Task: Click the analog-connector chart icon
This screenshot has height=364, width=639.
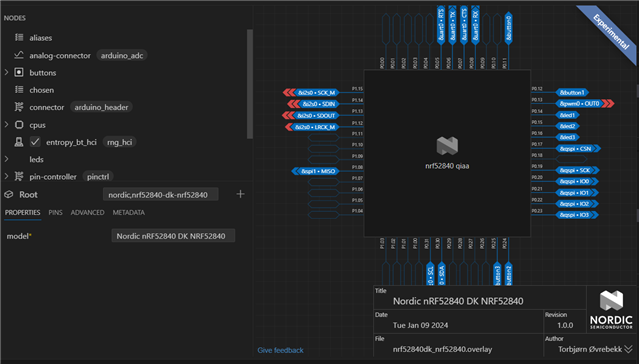Action: point(19,55)
